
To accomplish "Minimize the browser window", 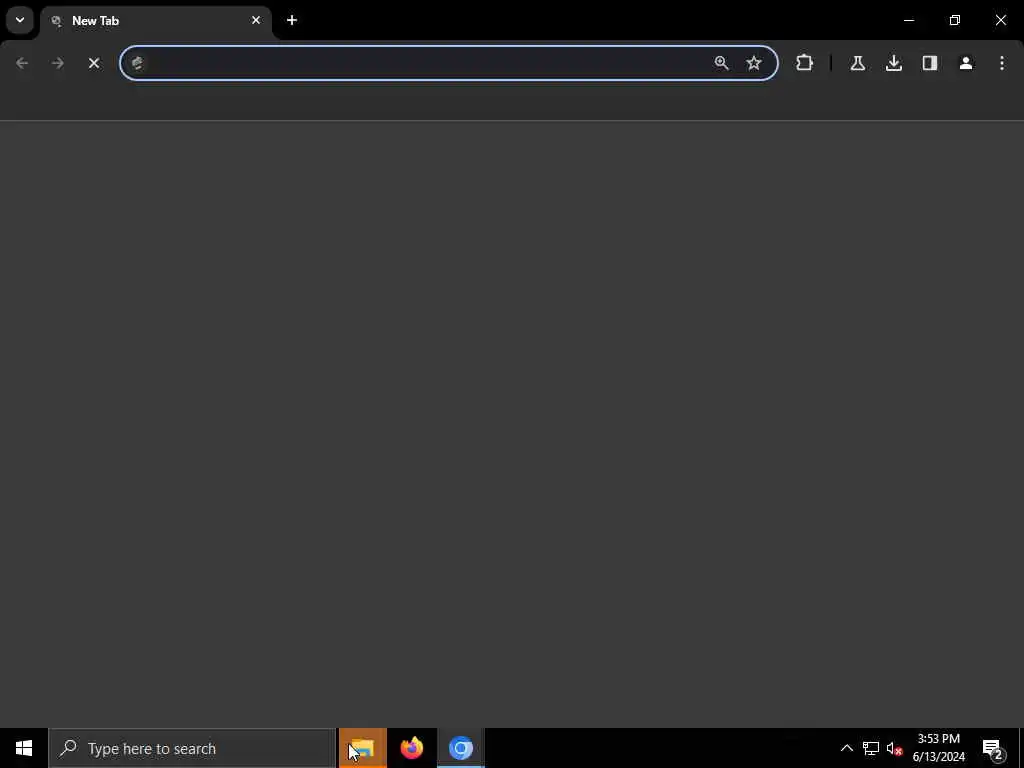I will (x=908, y=20).
